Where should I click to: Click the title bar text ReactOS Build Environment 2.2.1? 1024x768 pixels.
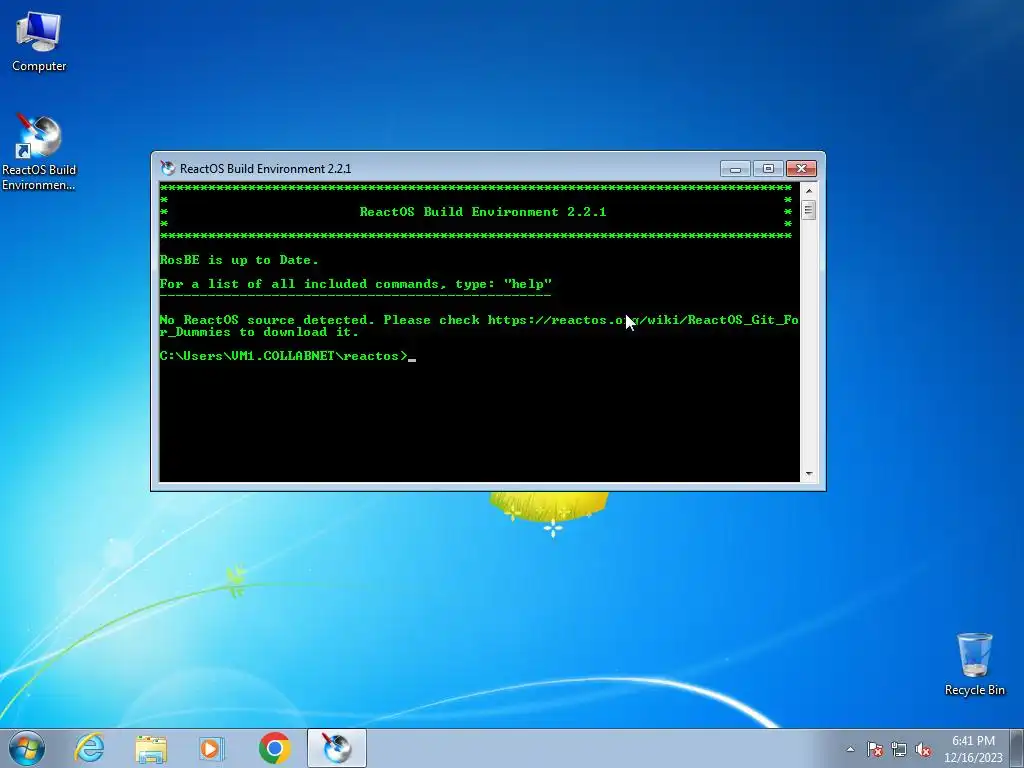(265, 168)
